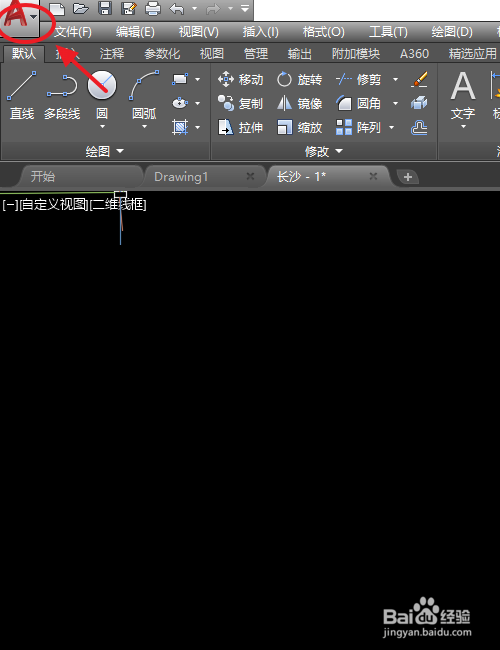Screen dimensions: 500x650
Task: Click the Plot printer icon
Action: pyautogui.click(x=153, y=8)
